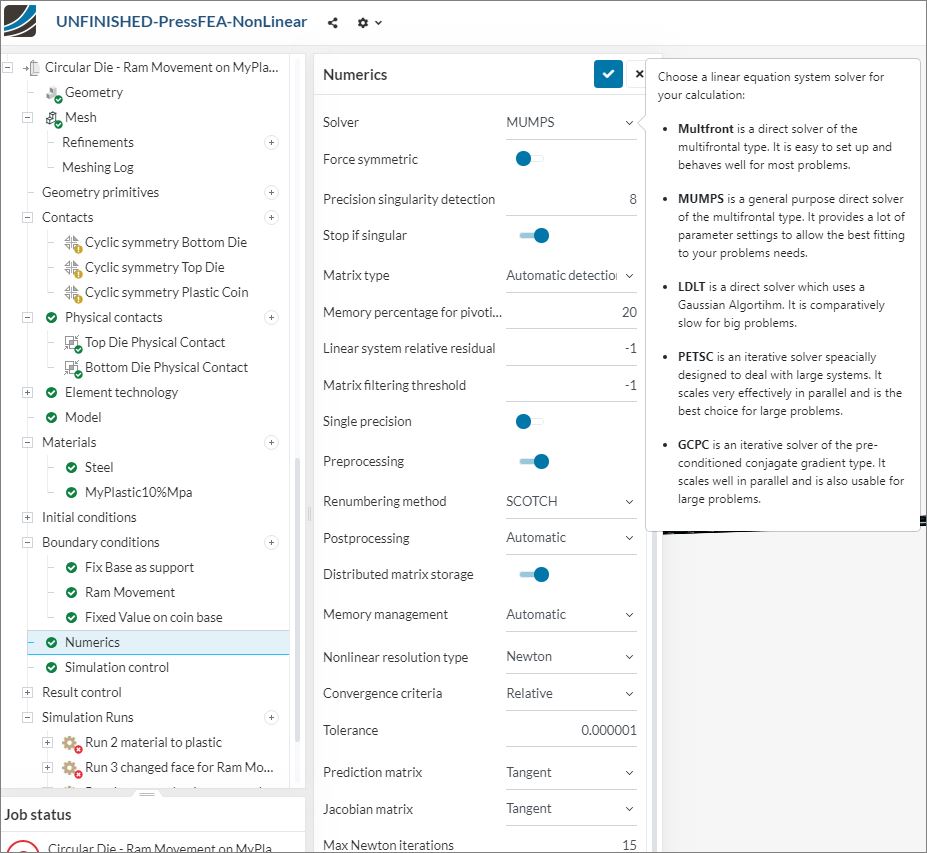Turn off the Stop if singular toggle
927x853 pixels.
(x=535, y=236)
